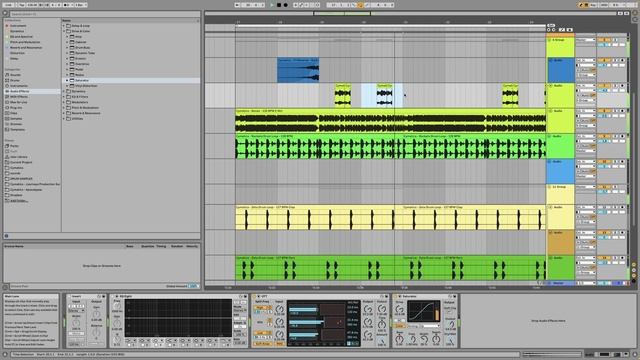Image resolution: width=640 pixels, height=360 pixels.
Task: Hide the browser with its toggle icon
Action: click(x=5, y=13)
